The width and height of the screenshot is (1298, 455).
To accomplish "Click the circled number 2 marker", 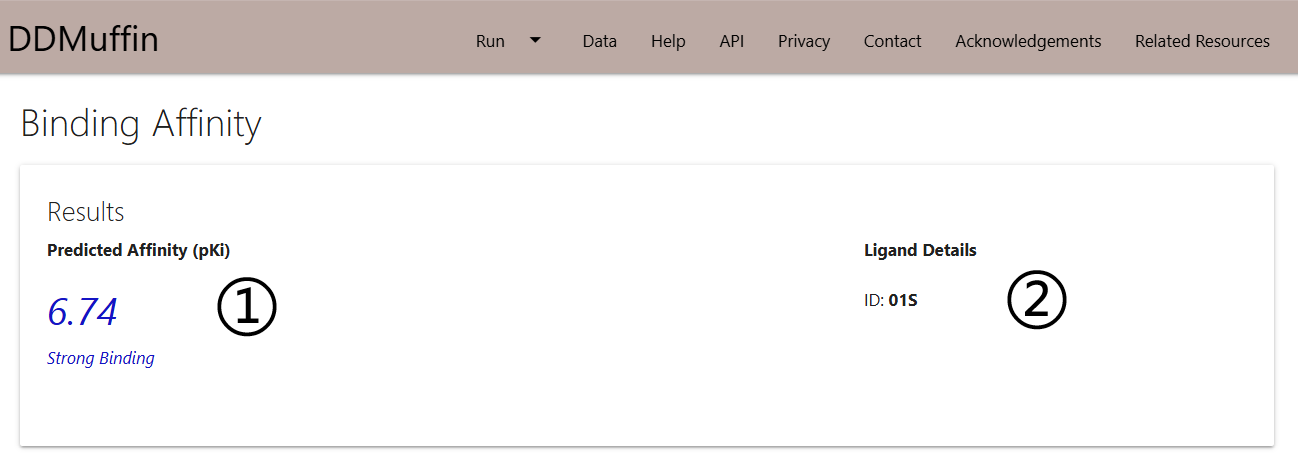I will coord(1036,301).
